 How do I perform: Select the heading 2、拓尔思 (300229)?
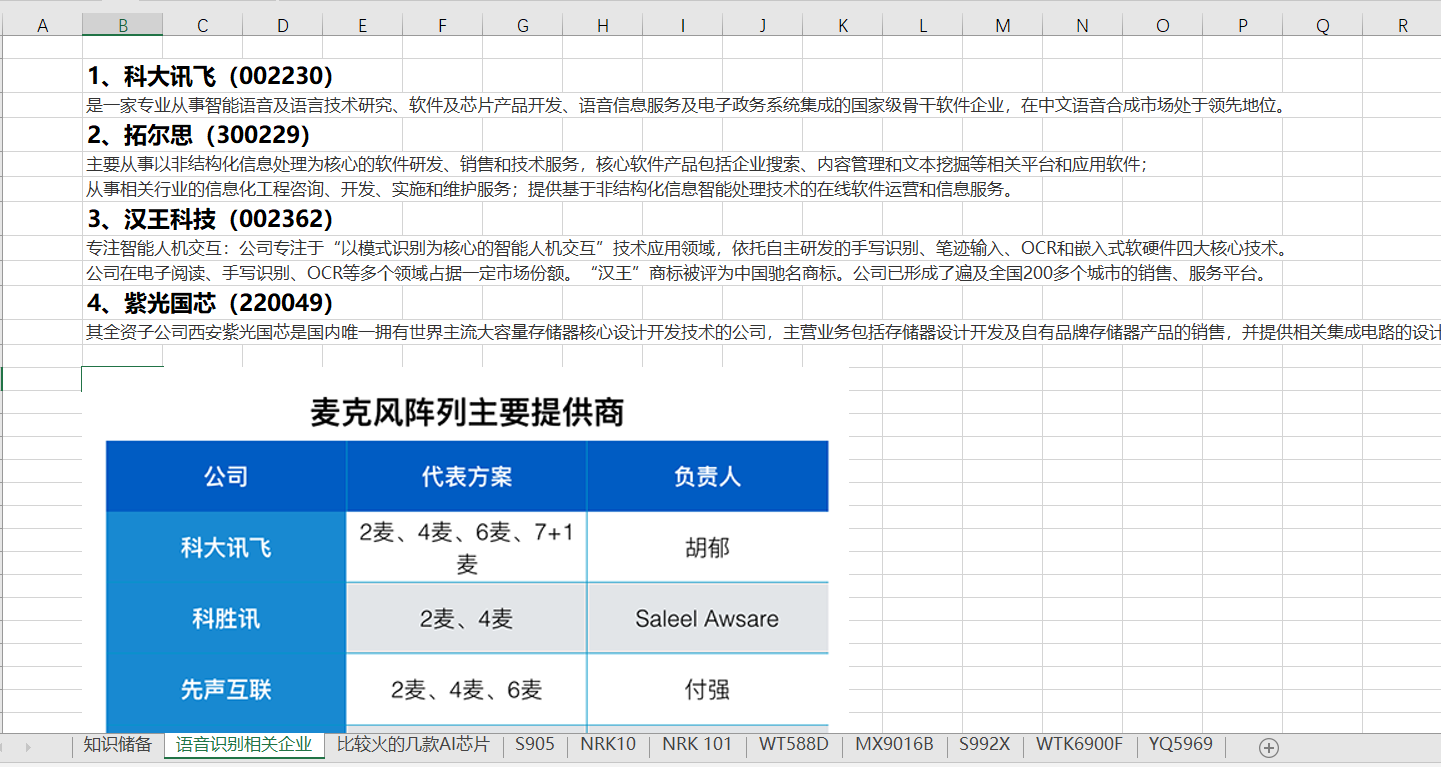pyautogui.click(x=199, y=134)
